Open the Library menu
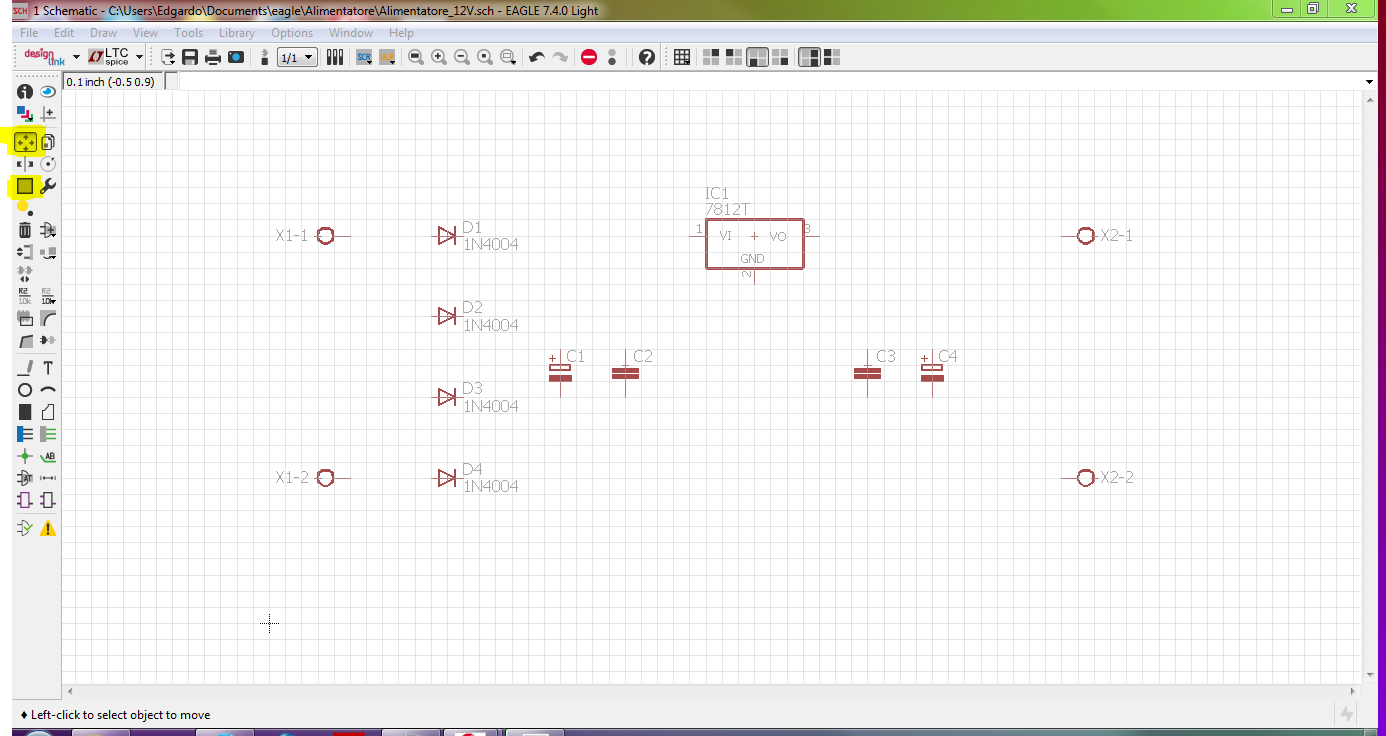 (x=237, y=33)
